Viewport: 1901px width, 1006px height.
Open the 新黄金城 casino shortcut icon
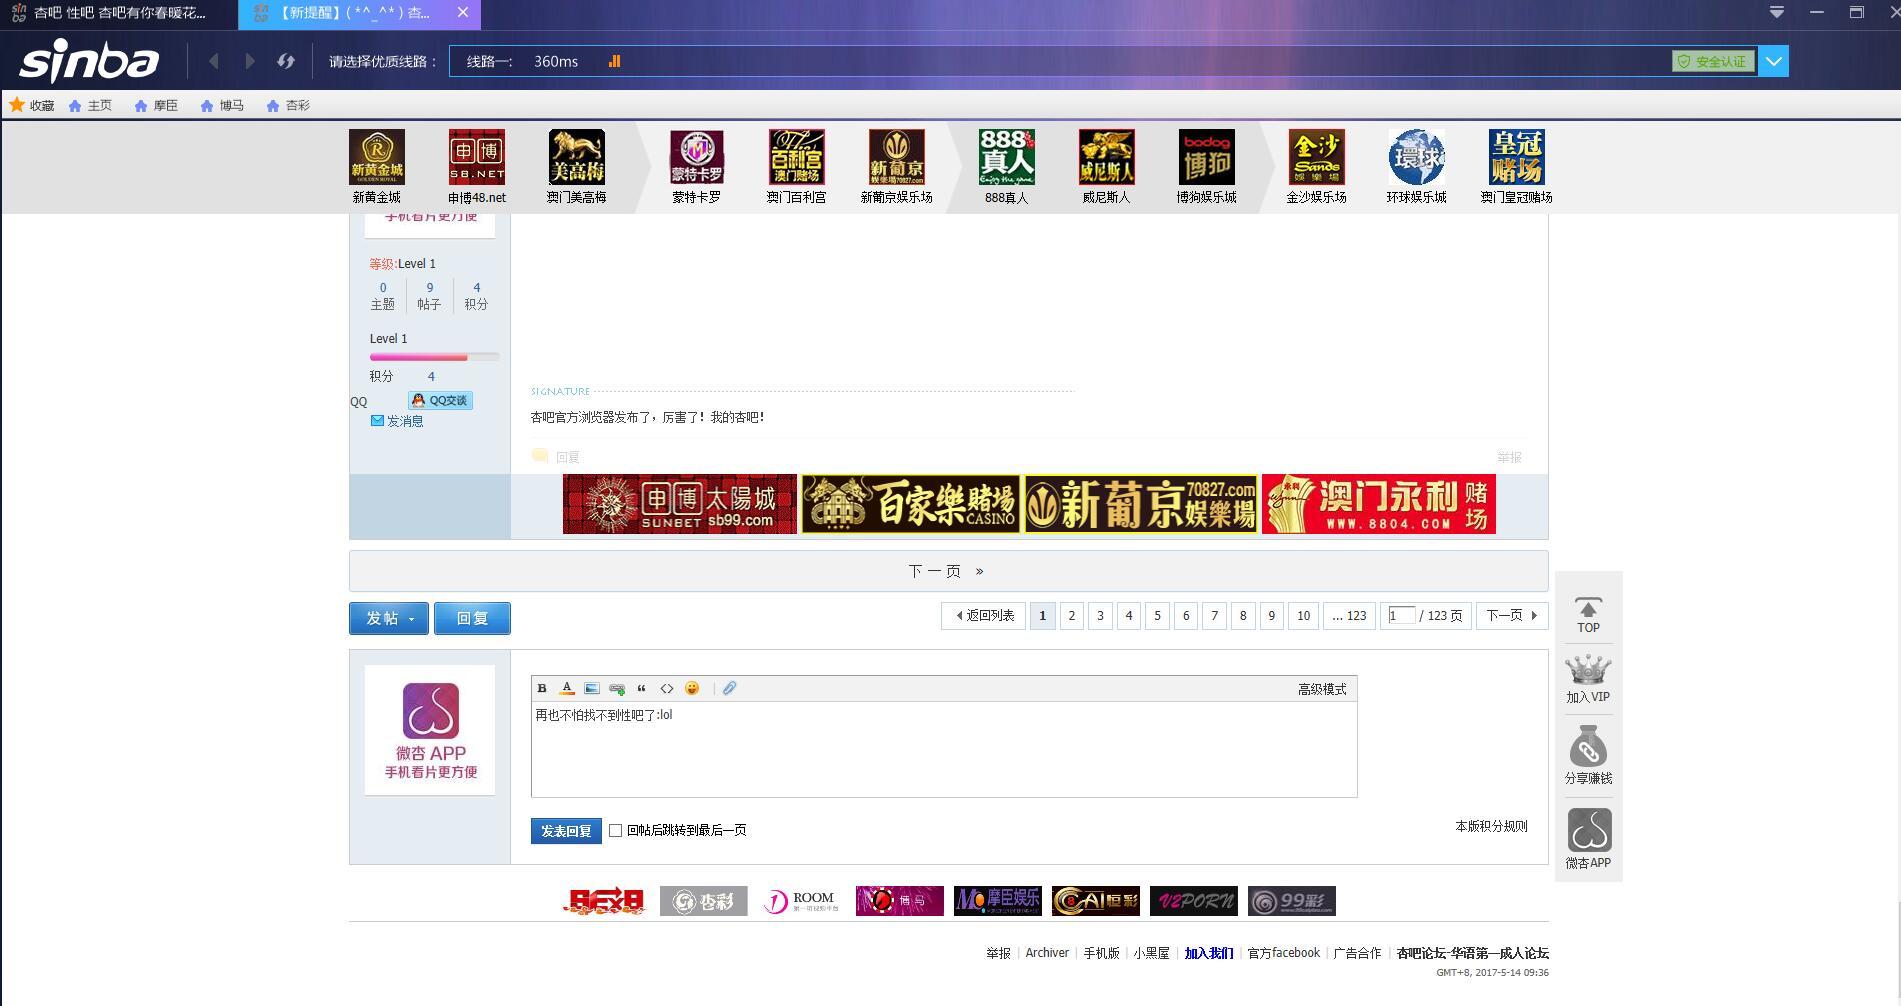(376, 157)
